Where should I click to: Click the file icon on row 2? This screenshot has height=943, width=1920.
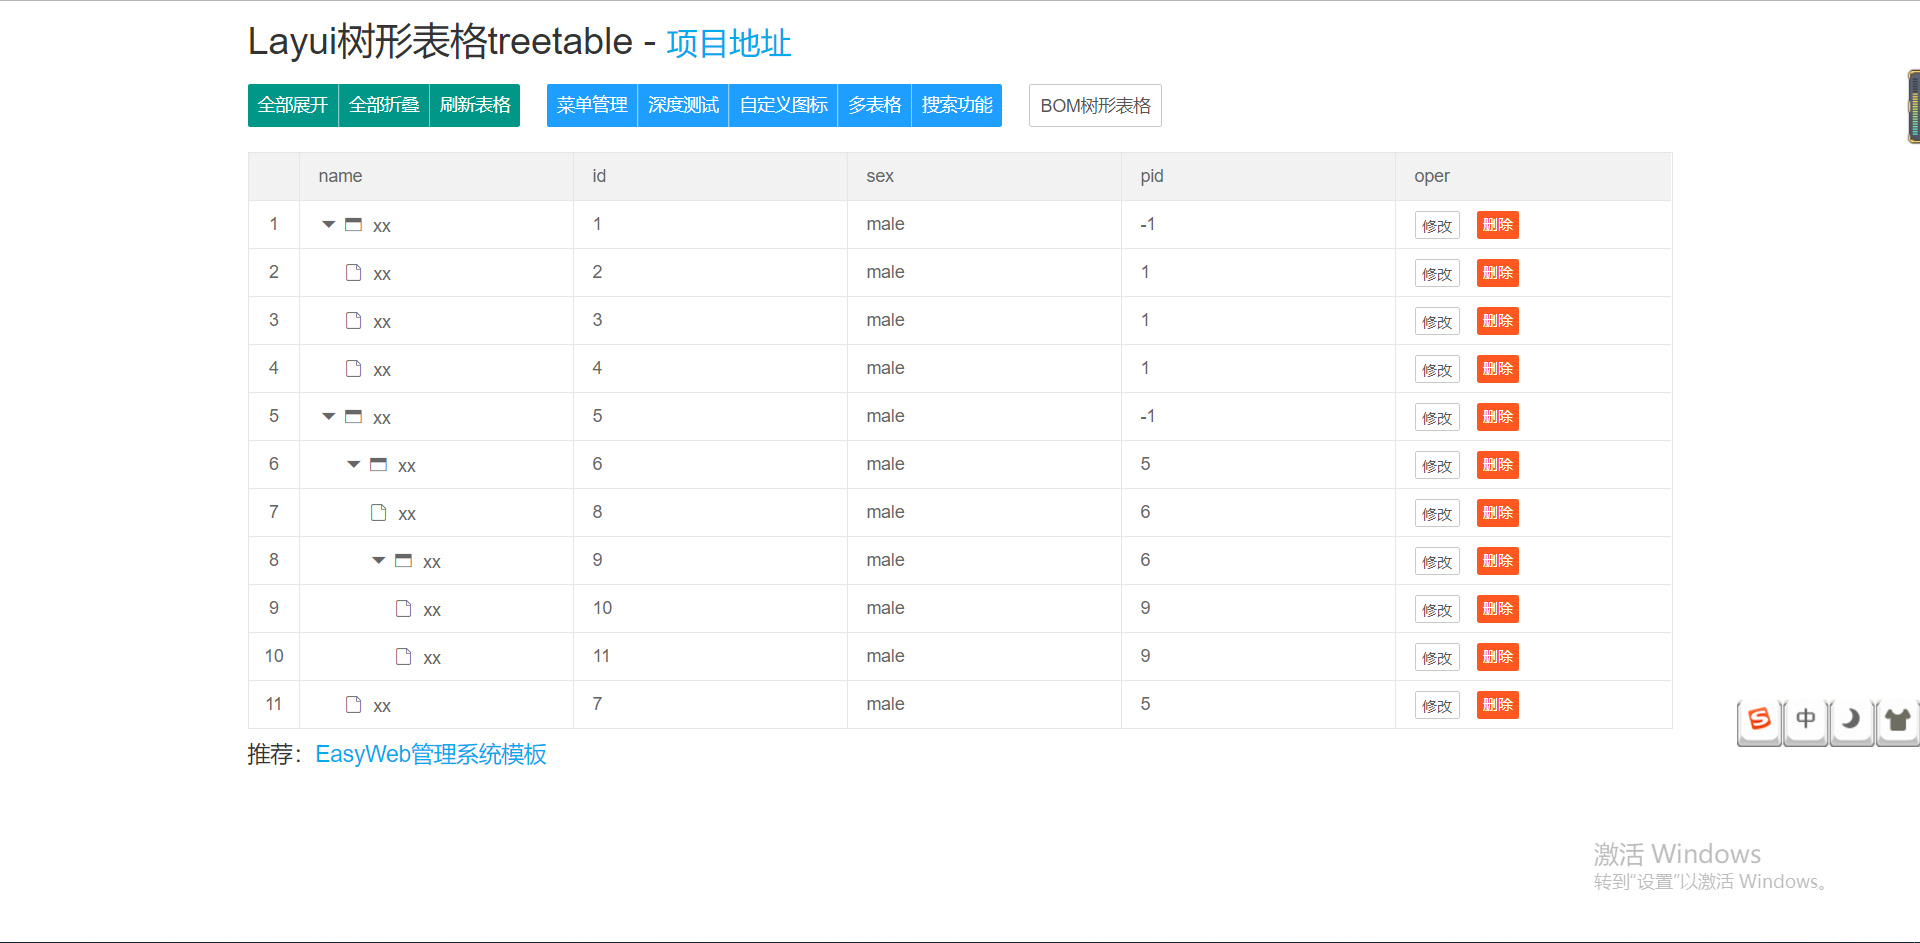pyautogui.click(x=352, y=272)
